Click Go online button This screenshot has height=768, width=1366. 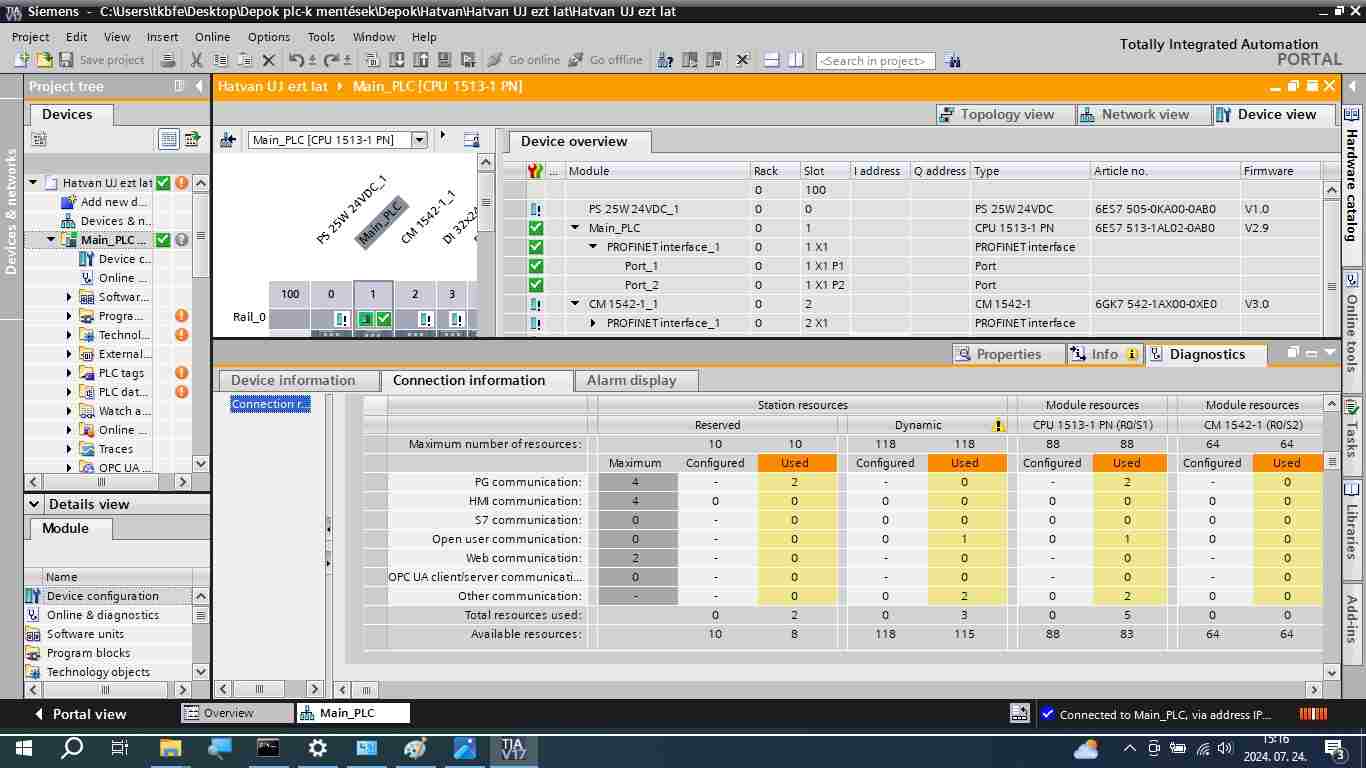click(x=523, y=60)
